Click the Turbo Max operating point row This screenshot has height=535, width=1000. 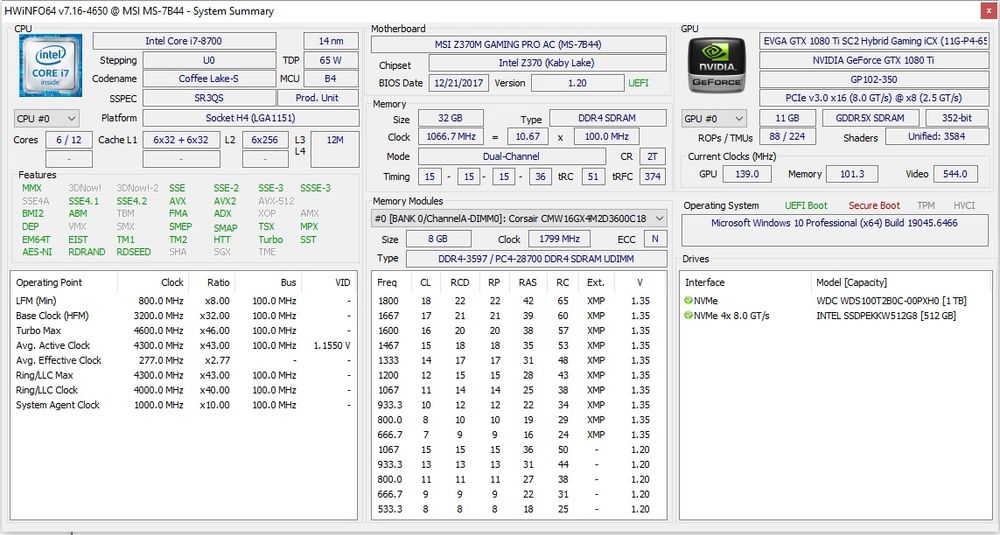click(x=183, y=330)
